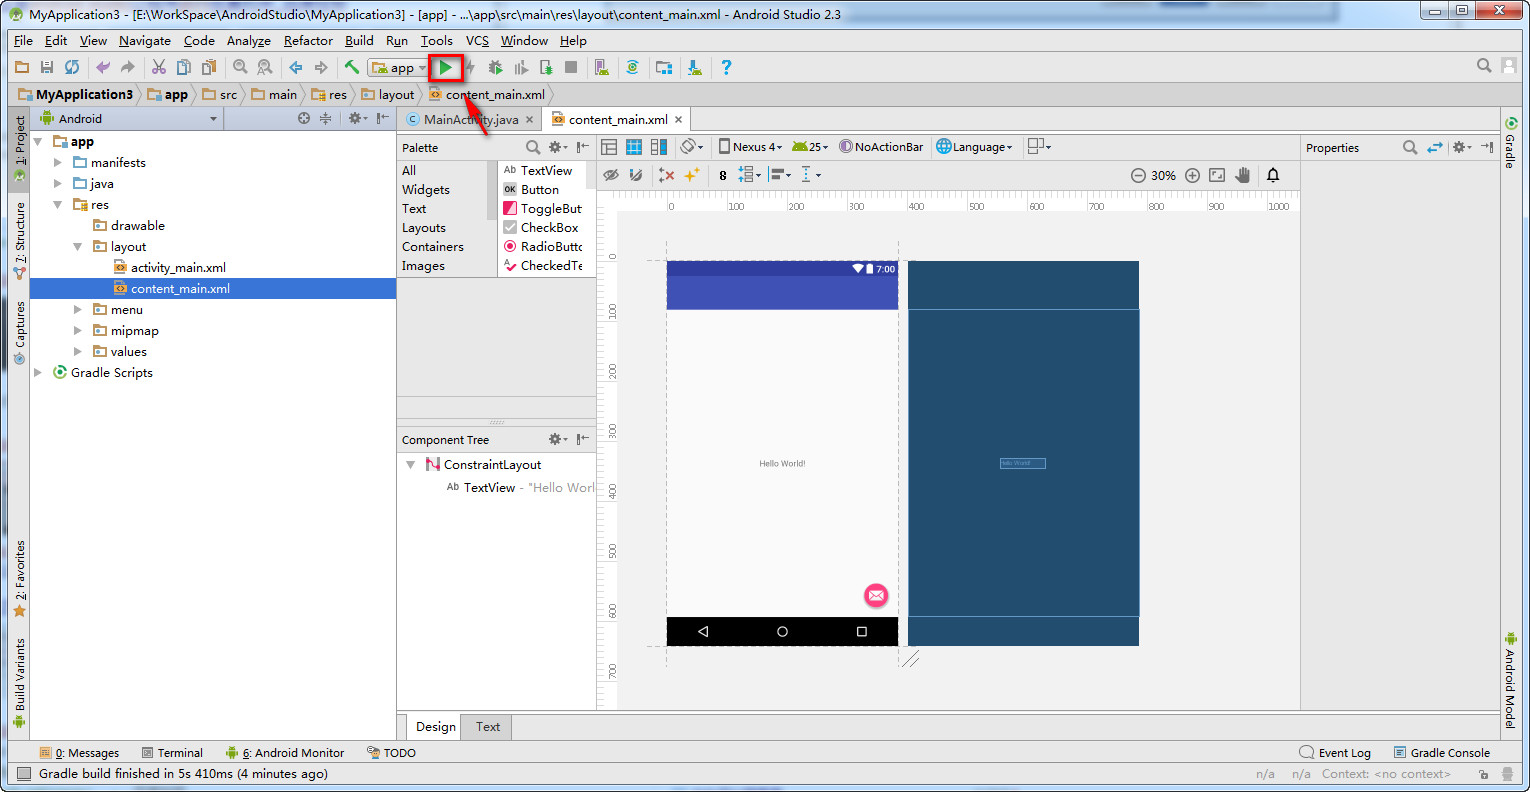Switch to Design-only view mode icon
The height and width of the screenshot is (792, 1530).
pyautogui.click(x=609, y=147)
